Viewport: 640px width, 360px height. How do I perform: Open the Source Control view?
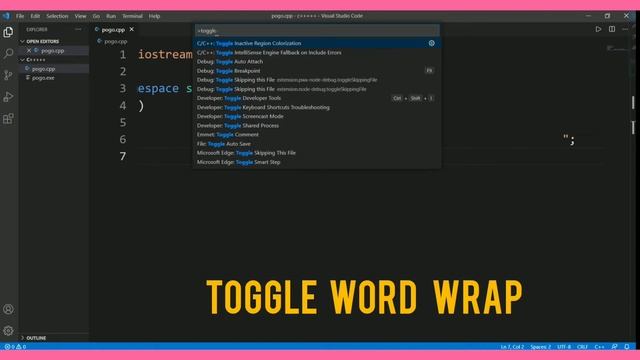[8, 75]
